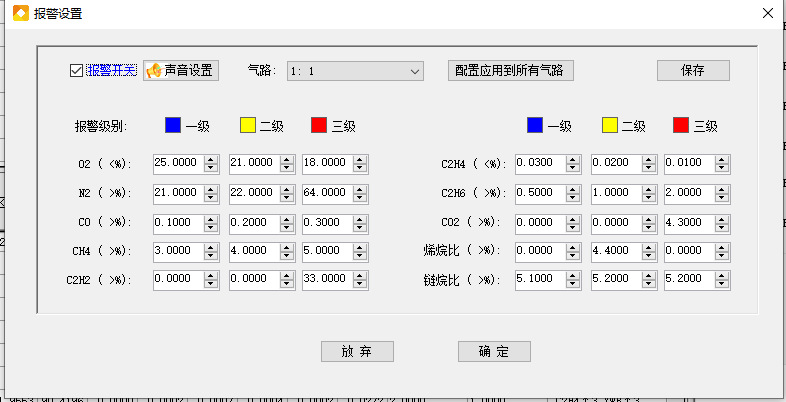Increase the N2 level-two value 22.0000
The width and height of the screenshot is (786, 402).
[x=287, y=190]
